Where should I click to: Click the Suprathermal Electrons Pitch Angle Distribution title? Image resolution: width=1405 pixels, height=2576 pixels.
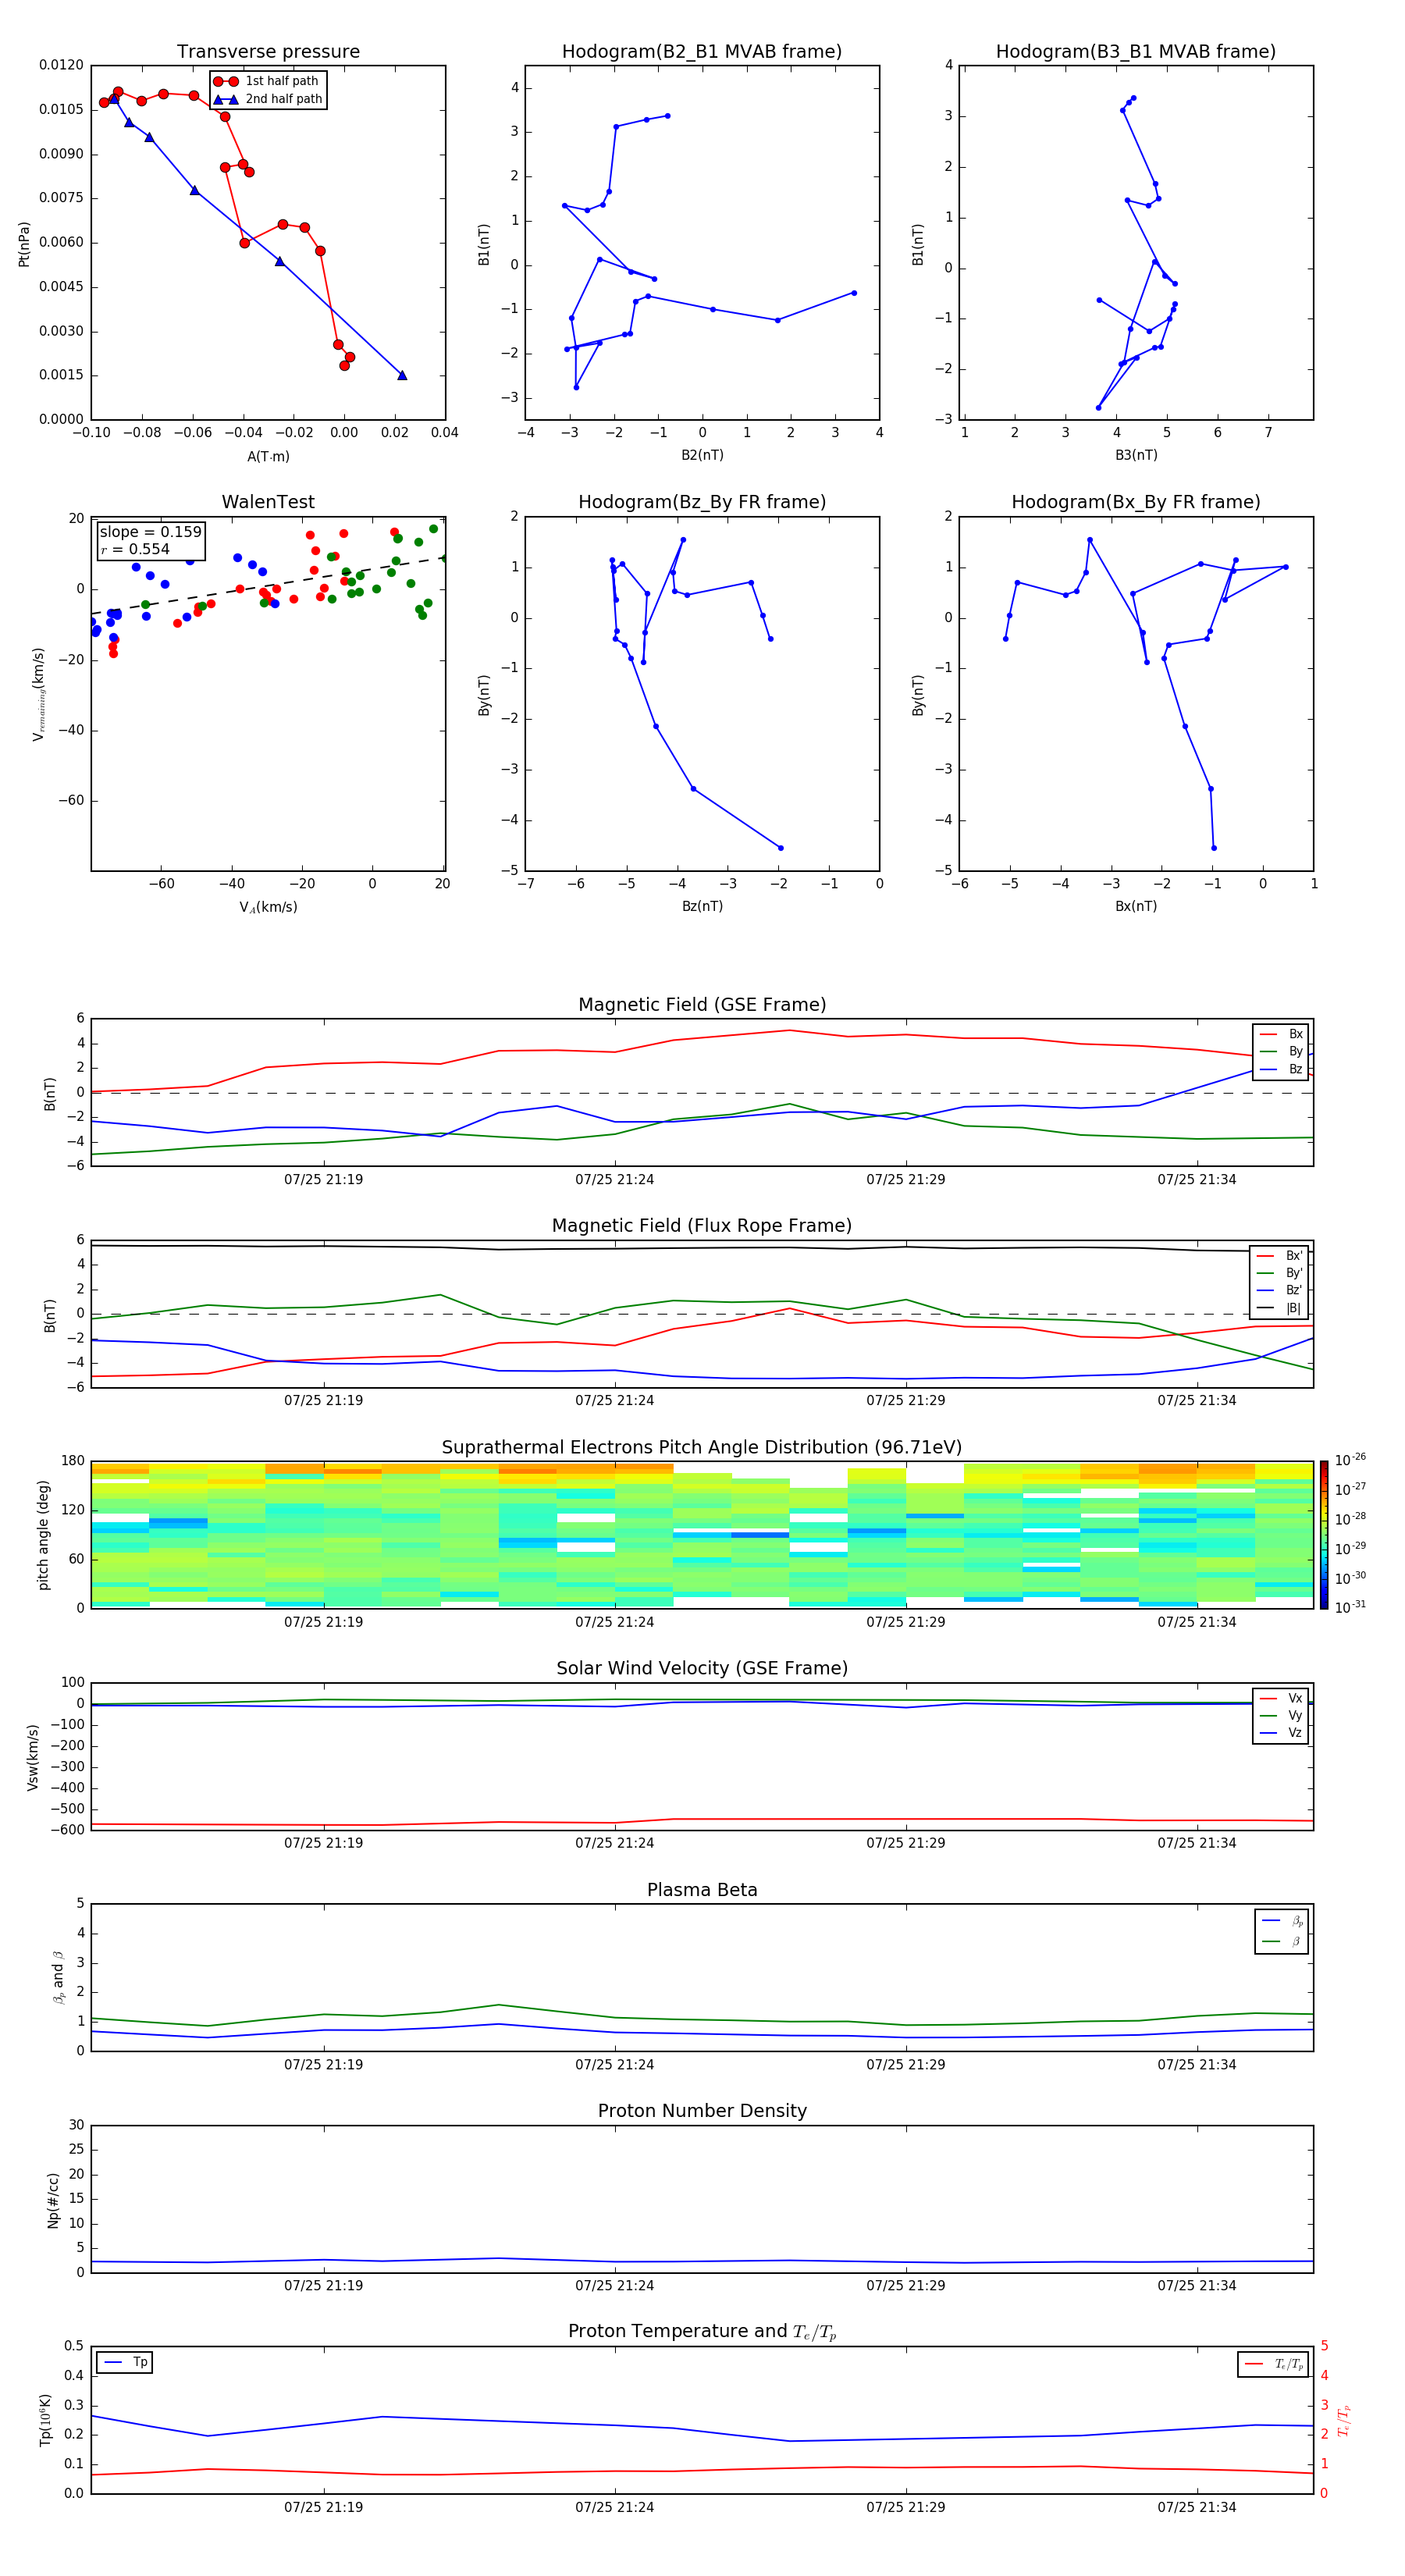tap(702, 1447)
